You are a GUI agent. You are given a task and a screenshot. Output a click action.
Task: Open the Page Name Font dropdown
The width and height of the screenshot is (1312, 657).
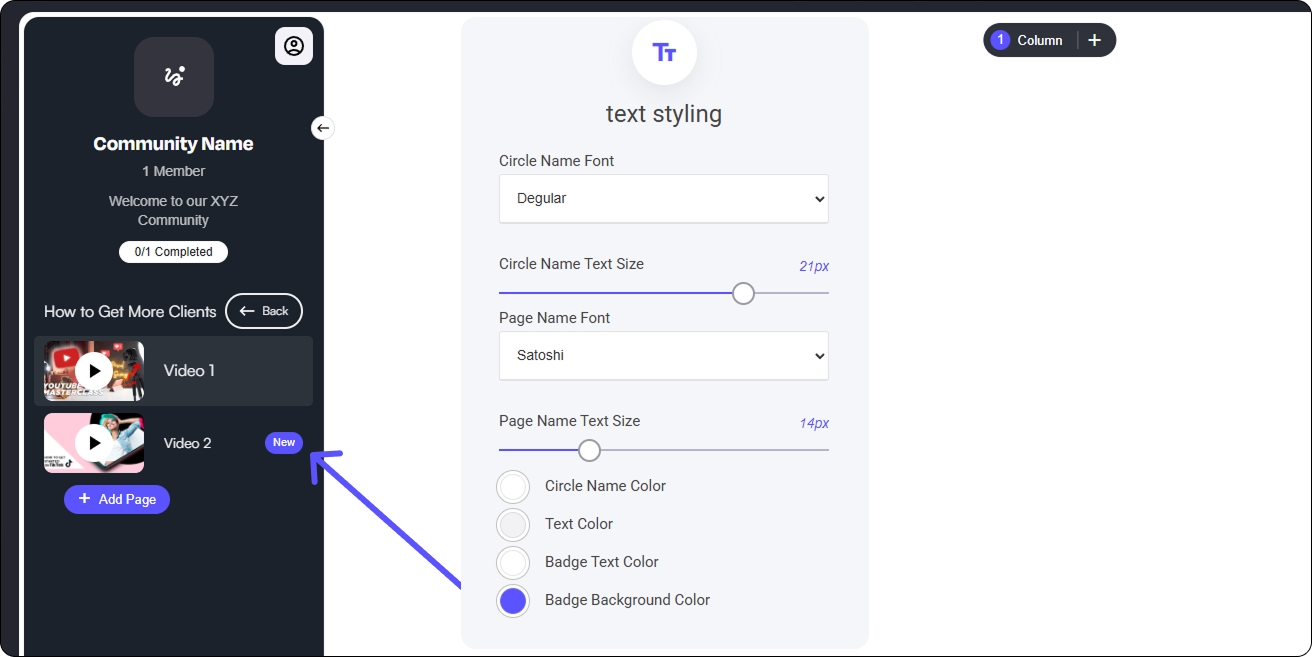[x=664, y=356]
